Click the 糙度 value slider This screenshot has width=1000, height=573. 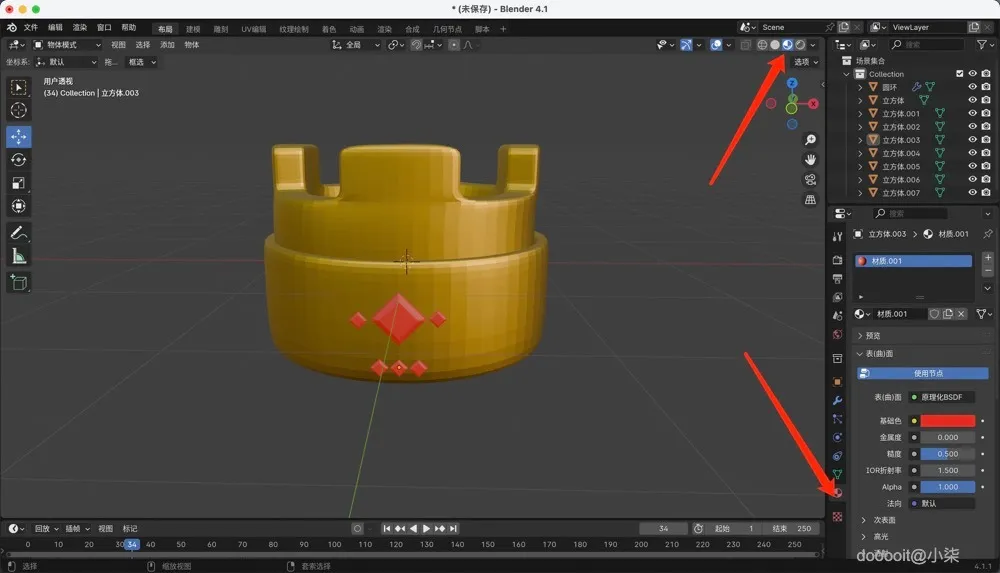pyautogui.click(x=947, y=454)
